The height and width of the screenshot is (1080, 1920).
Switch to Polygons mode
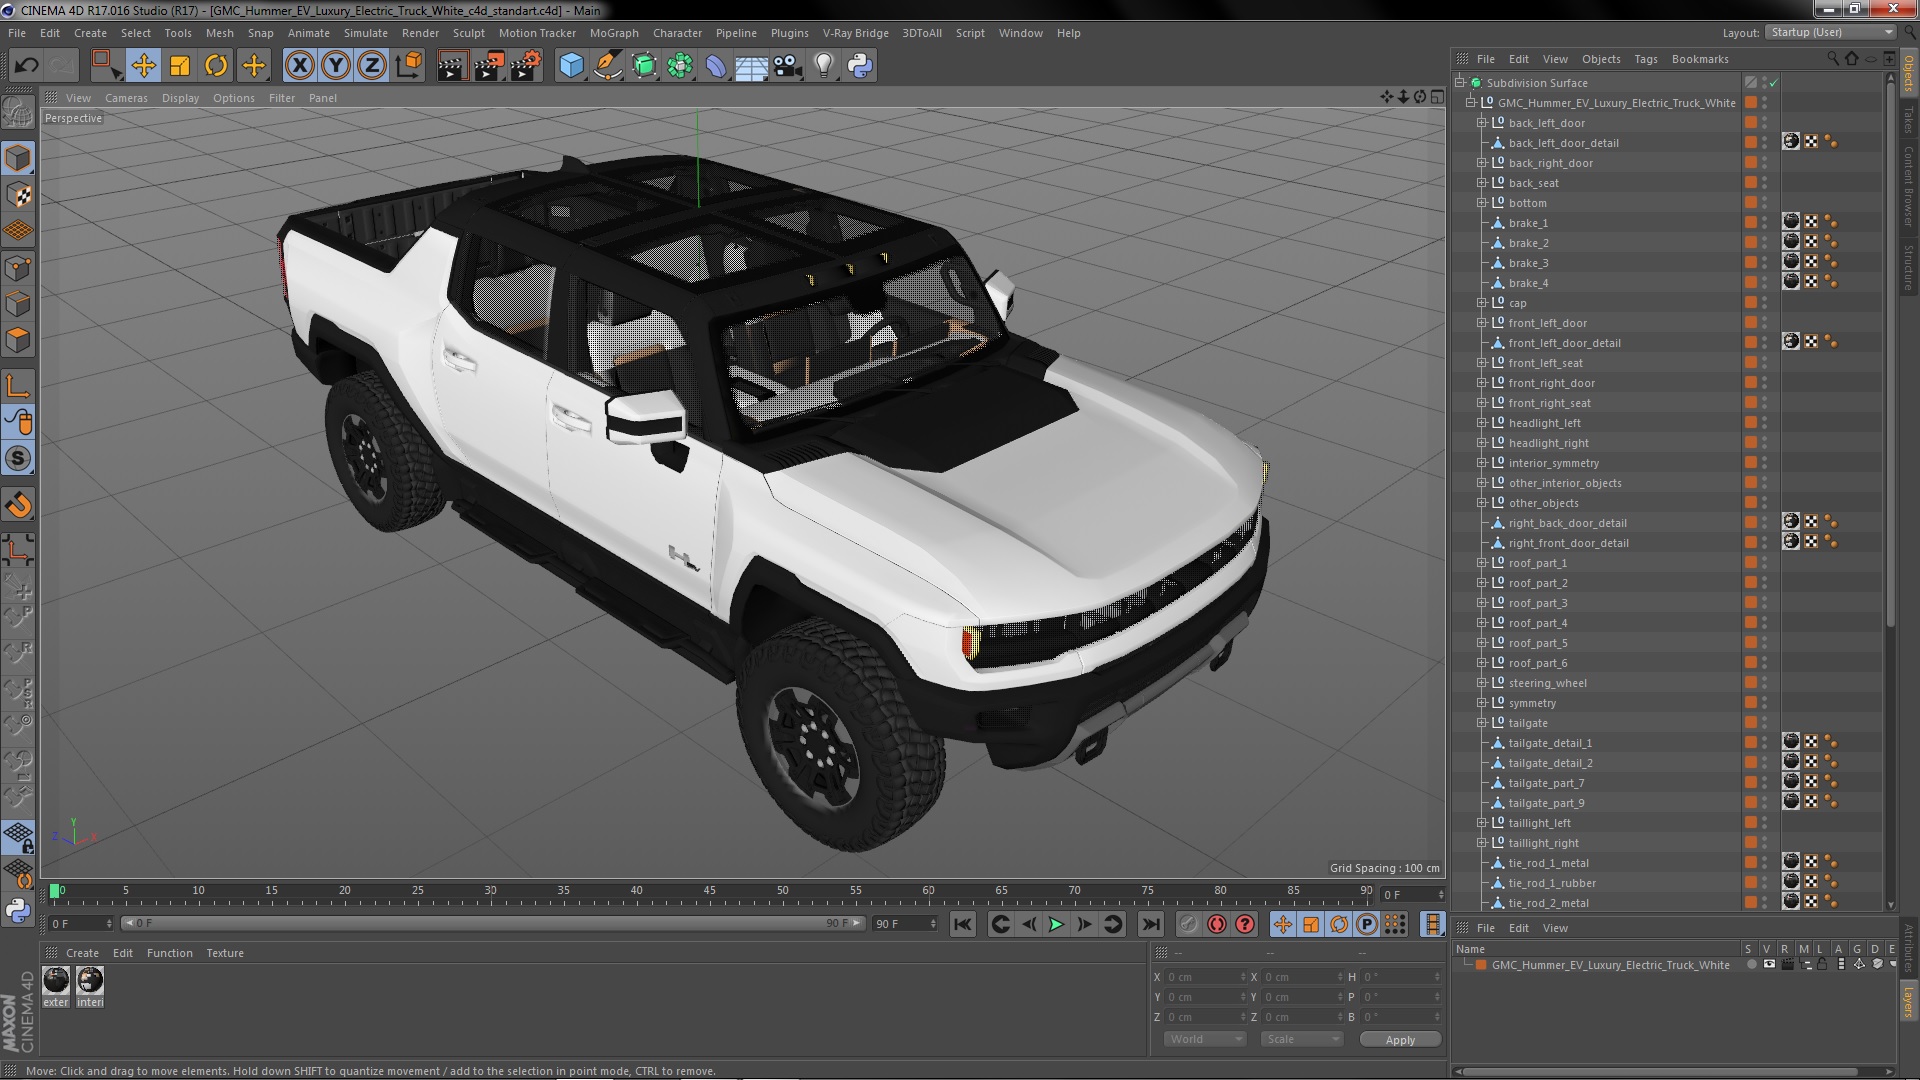point(18,341)
